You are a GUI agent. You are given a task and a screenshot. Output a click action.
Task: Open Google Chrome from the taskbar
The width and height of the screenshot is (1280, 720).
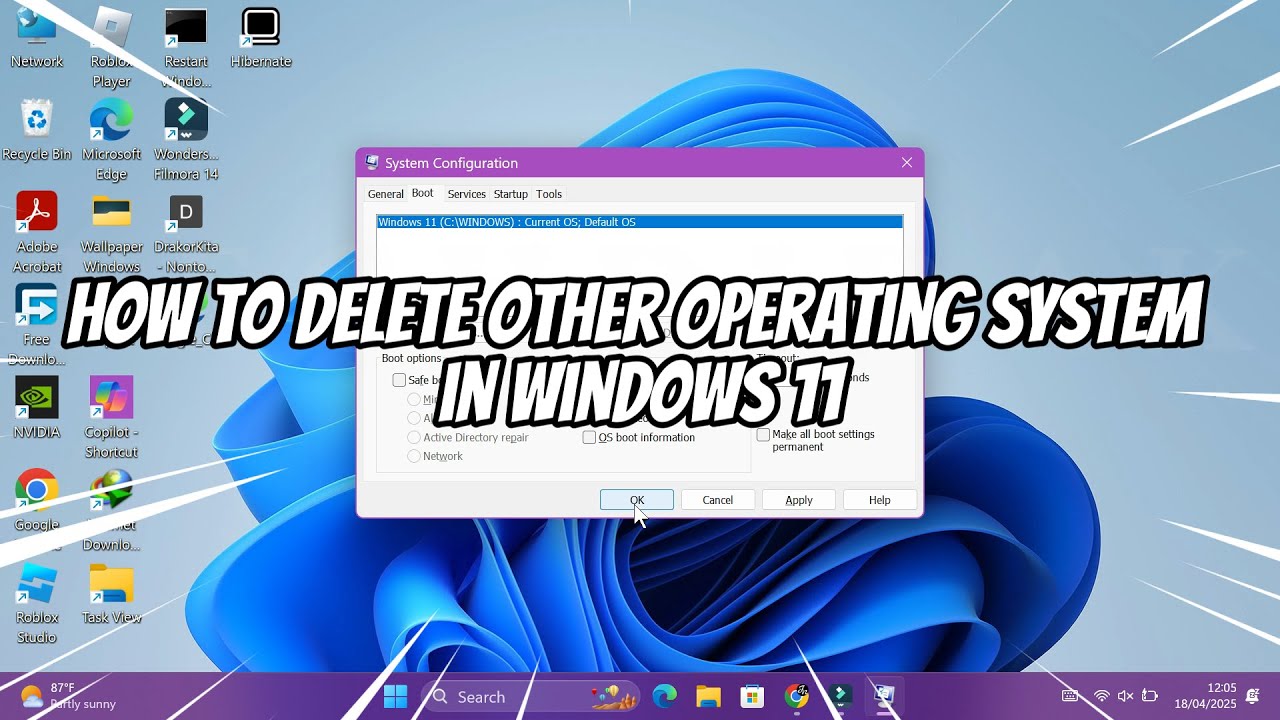[x=796, y=696]
